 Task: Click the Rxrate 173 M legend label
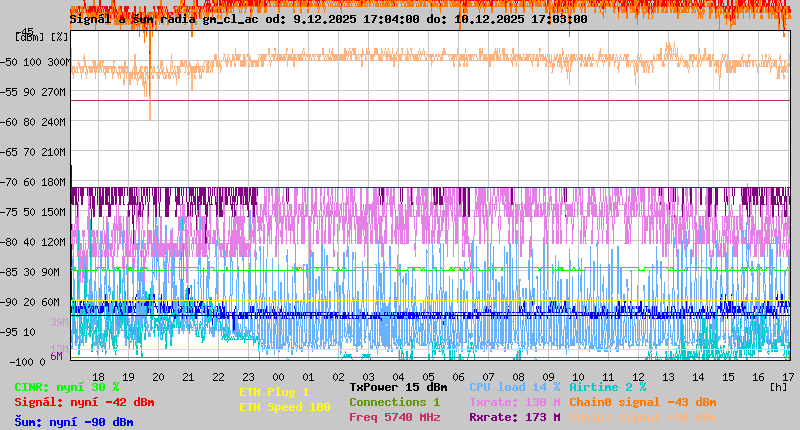coord(514,417)
